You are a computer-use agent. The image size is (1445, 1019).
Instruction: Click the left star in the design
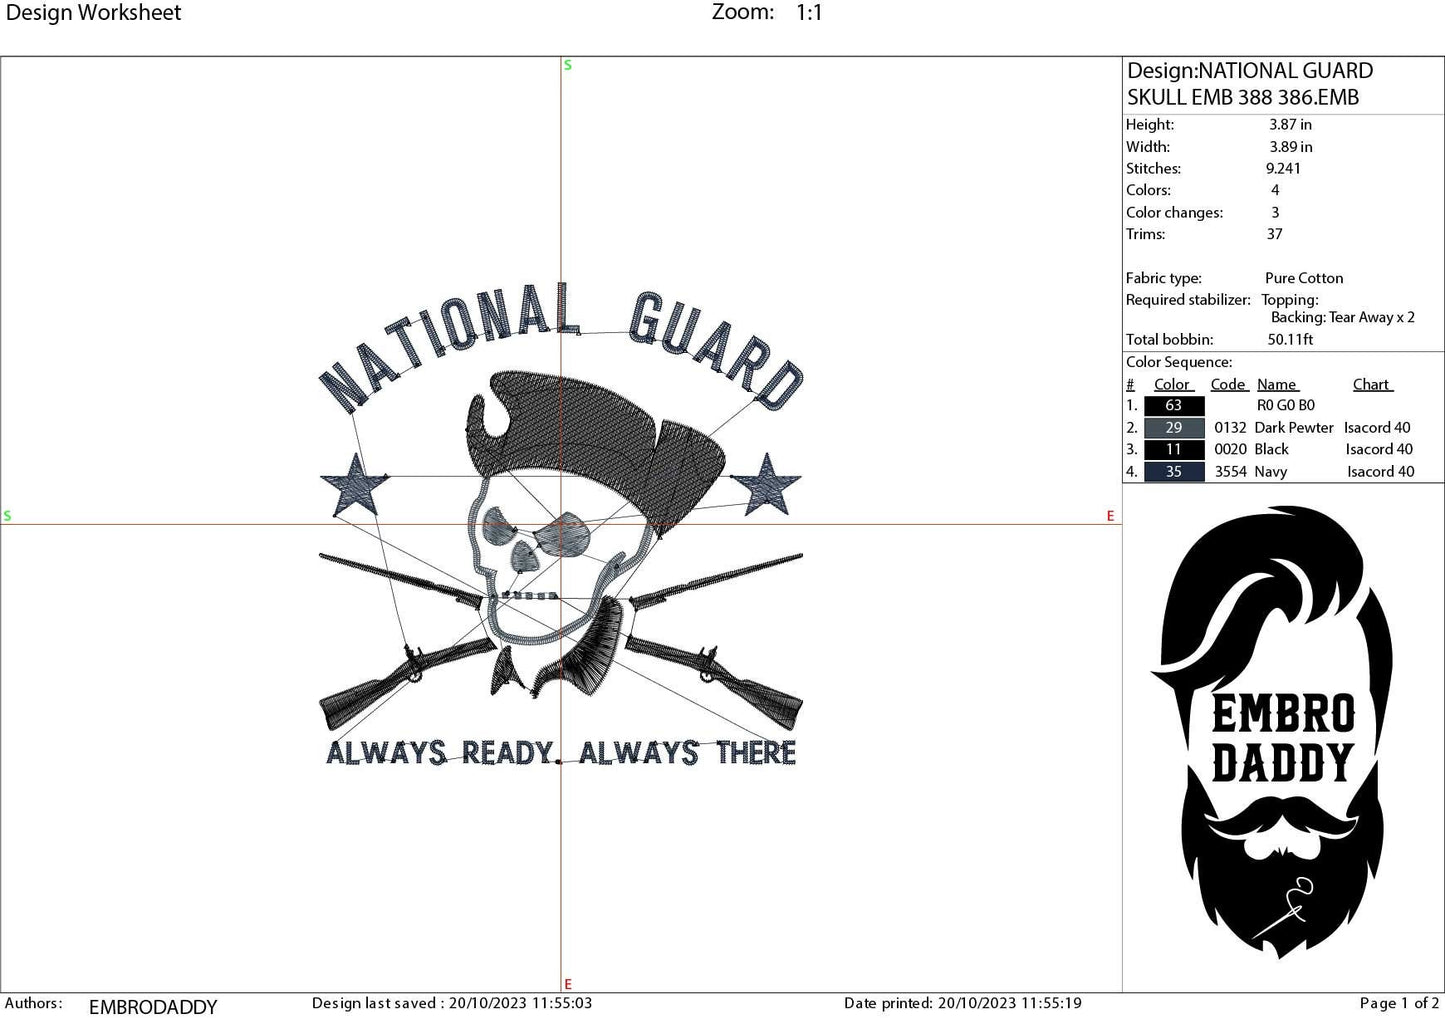point(355,485)
